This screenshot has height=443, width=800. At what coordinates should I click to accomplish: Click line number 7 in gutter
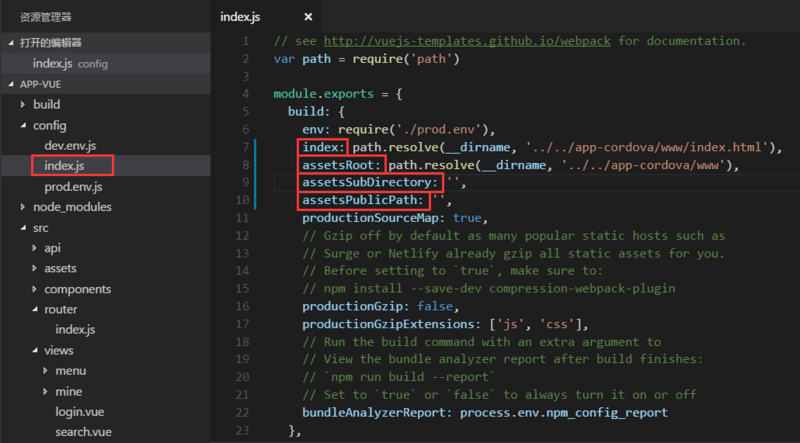[246, 147]
